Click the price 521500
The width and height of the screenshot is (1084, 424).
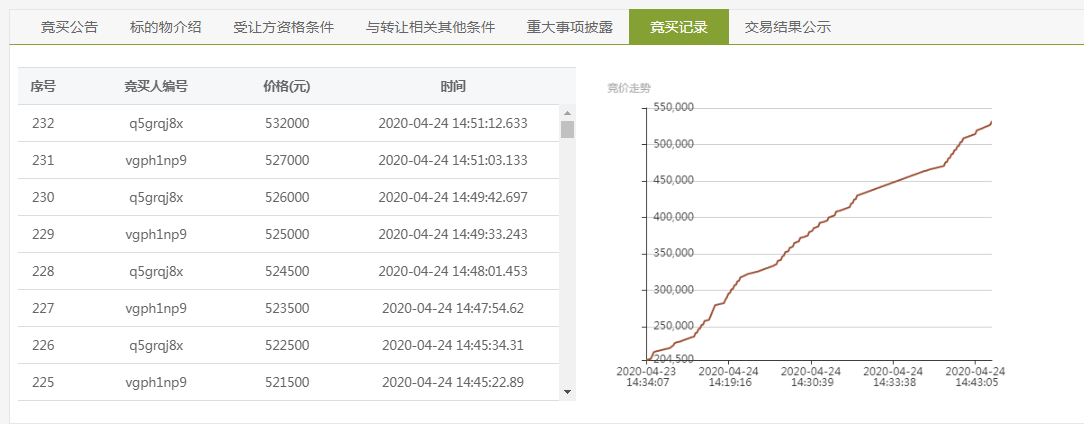coord(287,382)
